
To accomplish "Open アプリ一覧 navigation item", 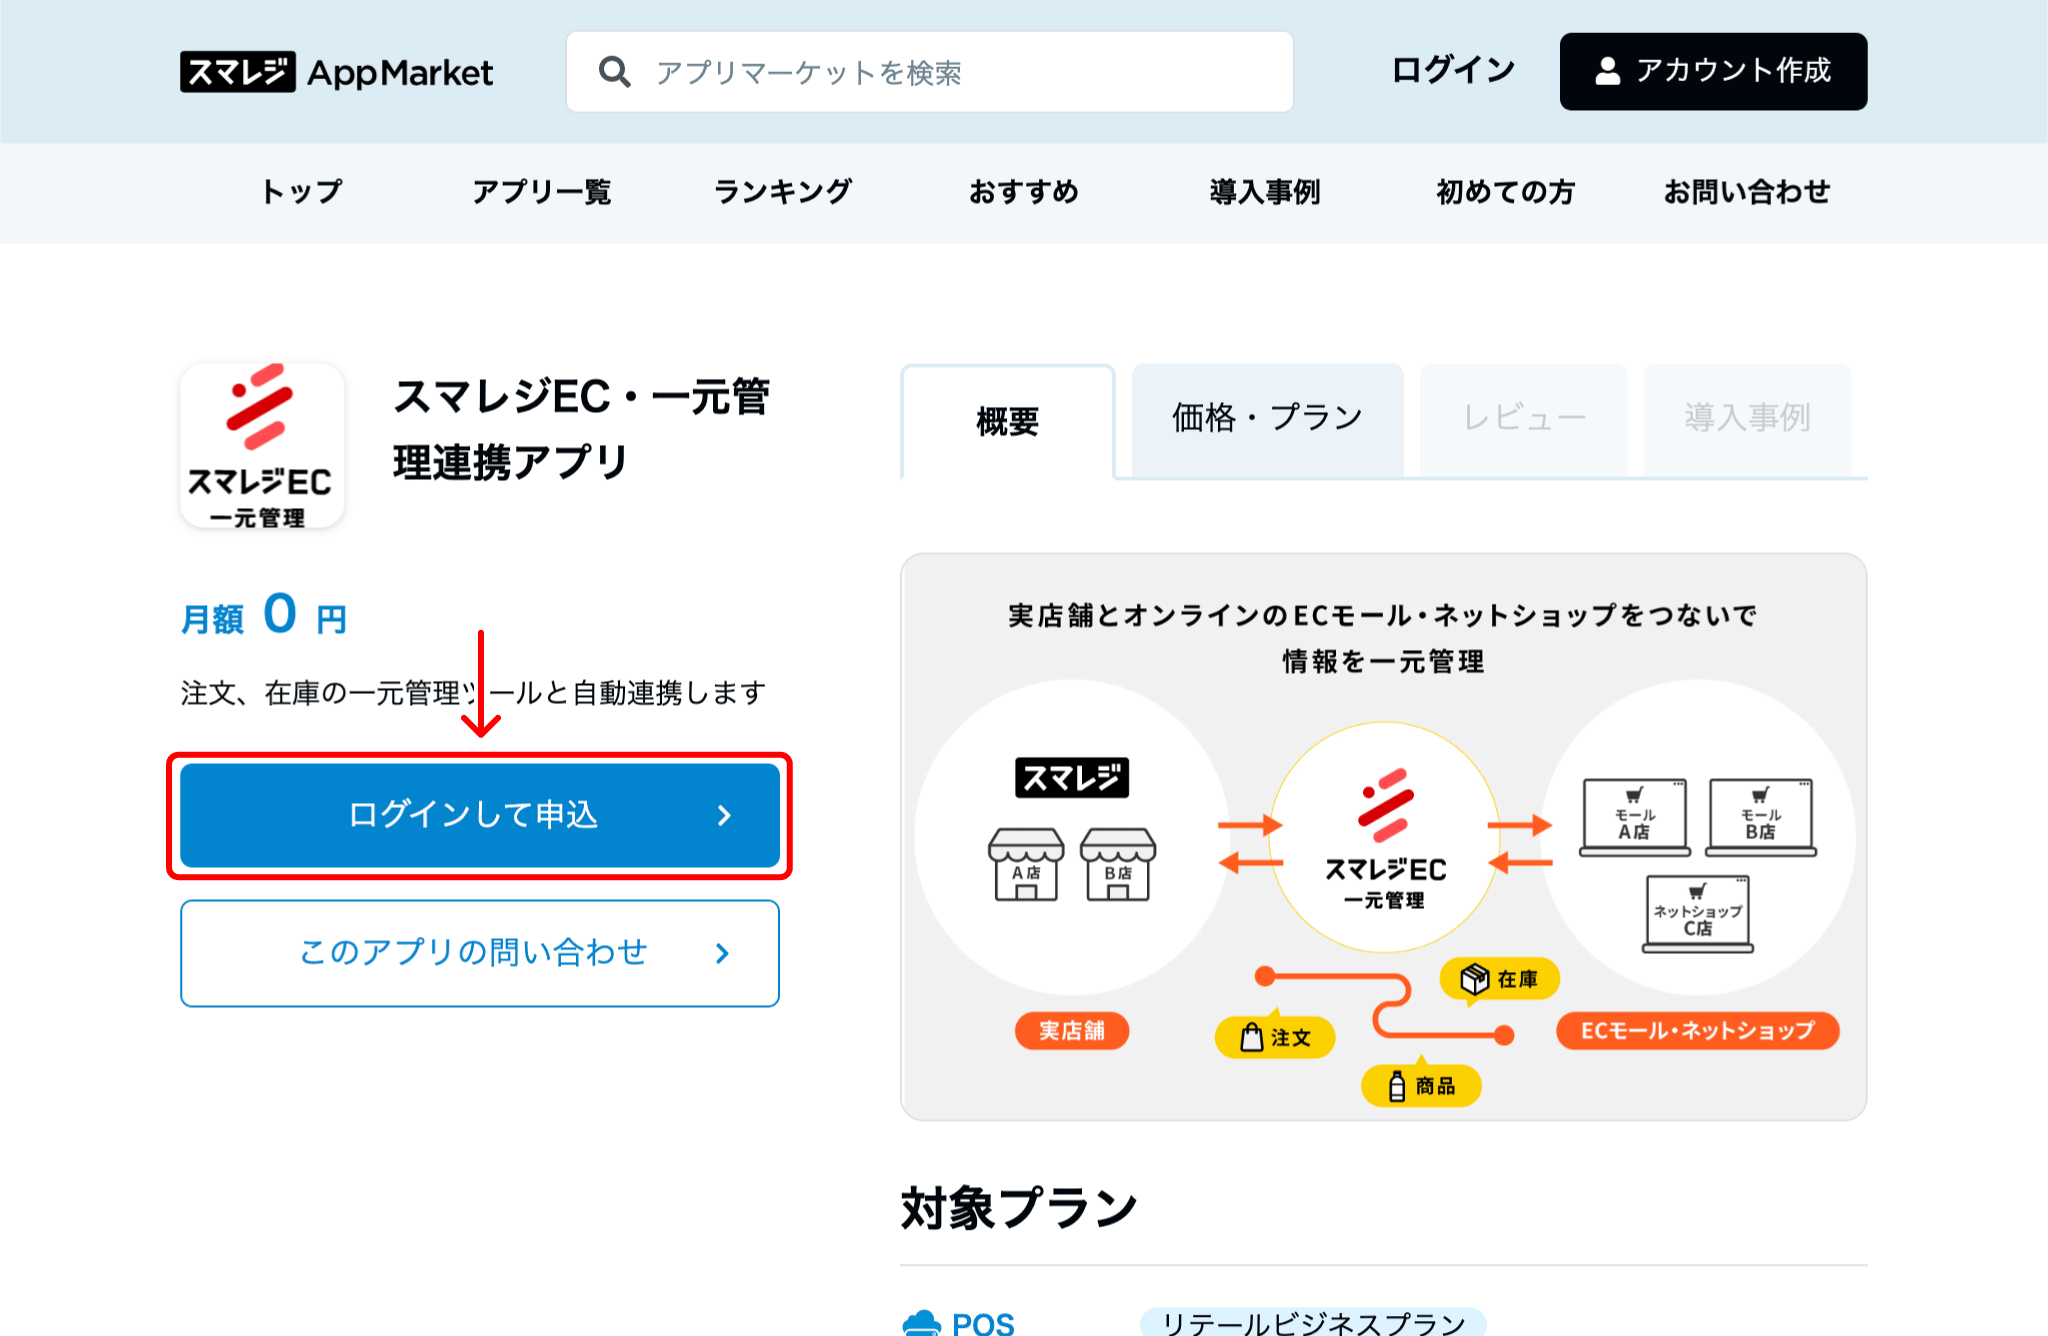I will point(541,191).
